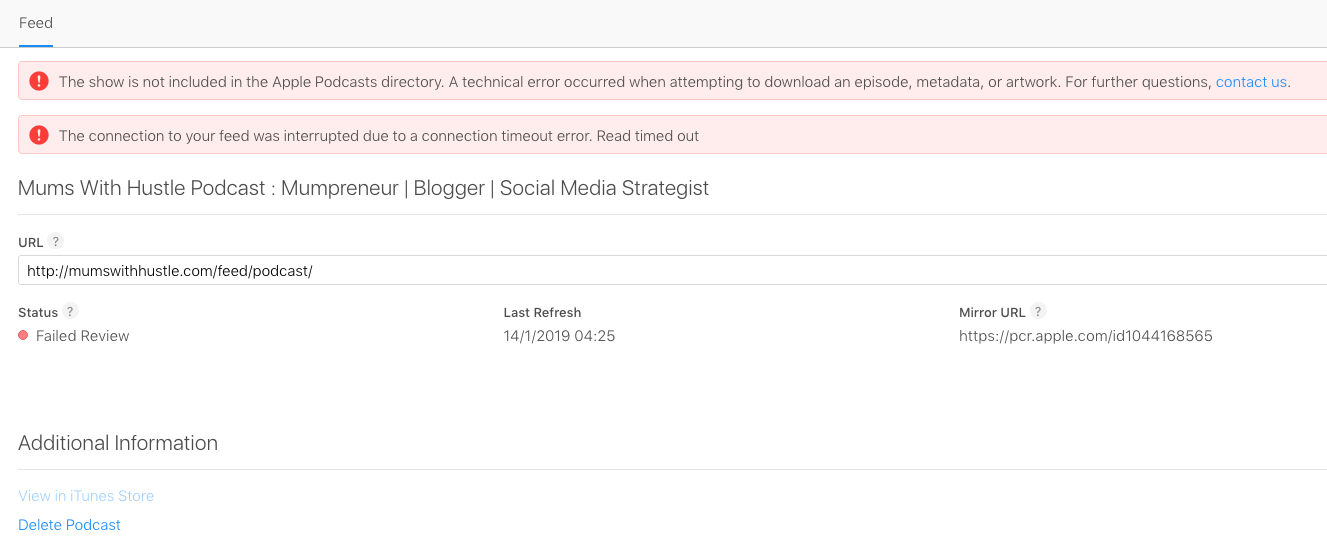Click the first red error alert icon
This screenshot has width=1327, height=553.
pyautogui.click(x=38, y=82)
